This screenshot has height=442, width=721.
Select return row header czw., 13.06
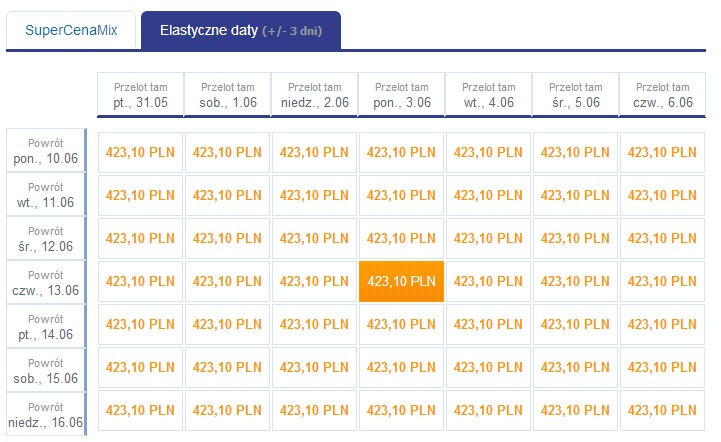(x=46, y=282)
